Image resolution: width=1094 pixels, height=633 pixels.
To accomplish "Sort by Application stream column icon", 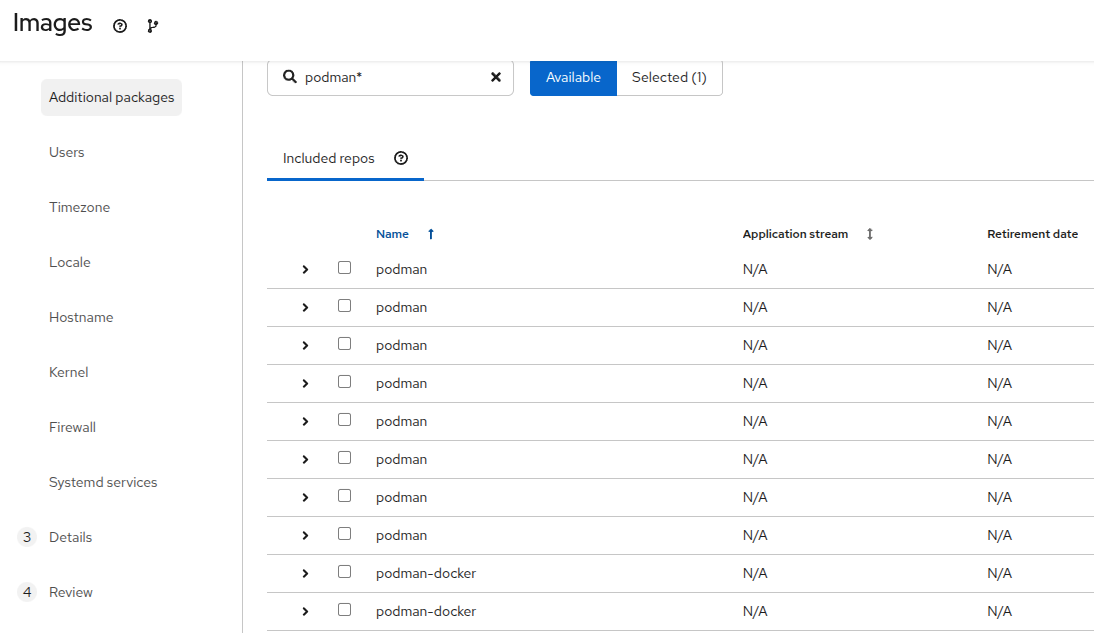I will (x=869, y=234).
